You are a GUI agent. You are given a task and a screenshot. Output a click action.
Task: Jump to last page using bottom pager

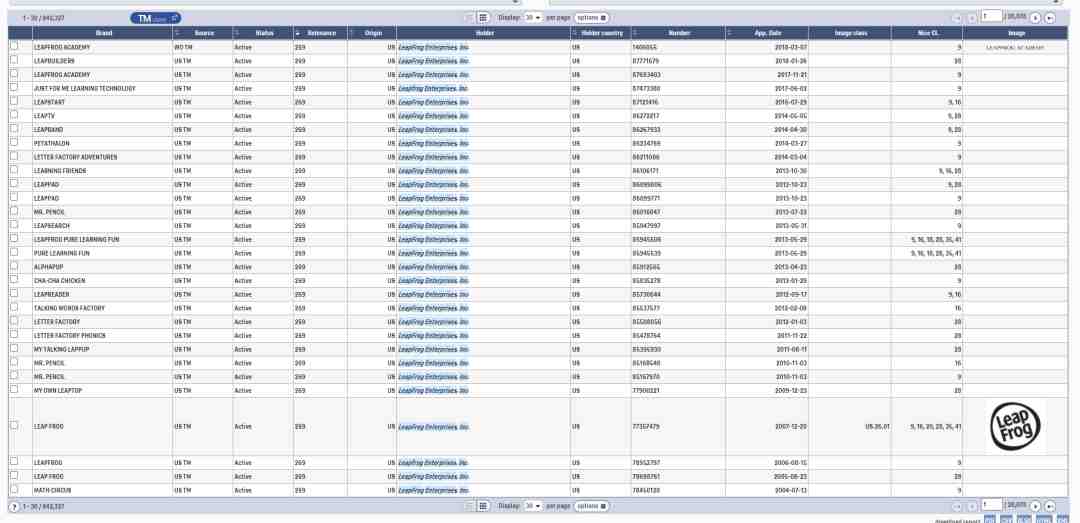pyautogui.click(x=1050, y=506)
